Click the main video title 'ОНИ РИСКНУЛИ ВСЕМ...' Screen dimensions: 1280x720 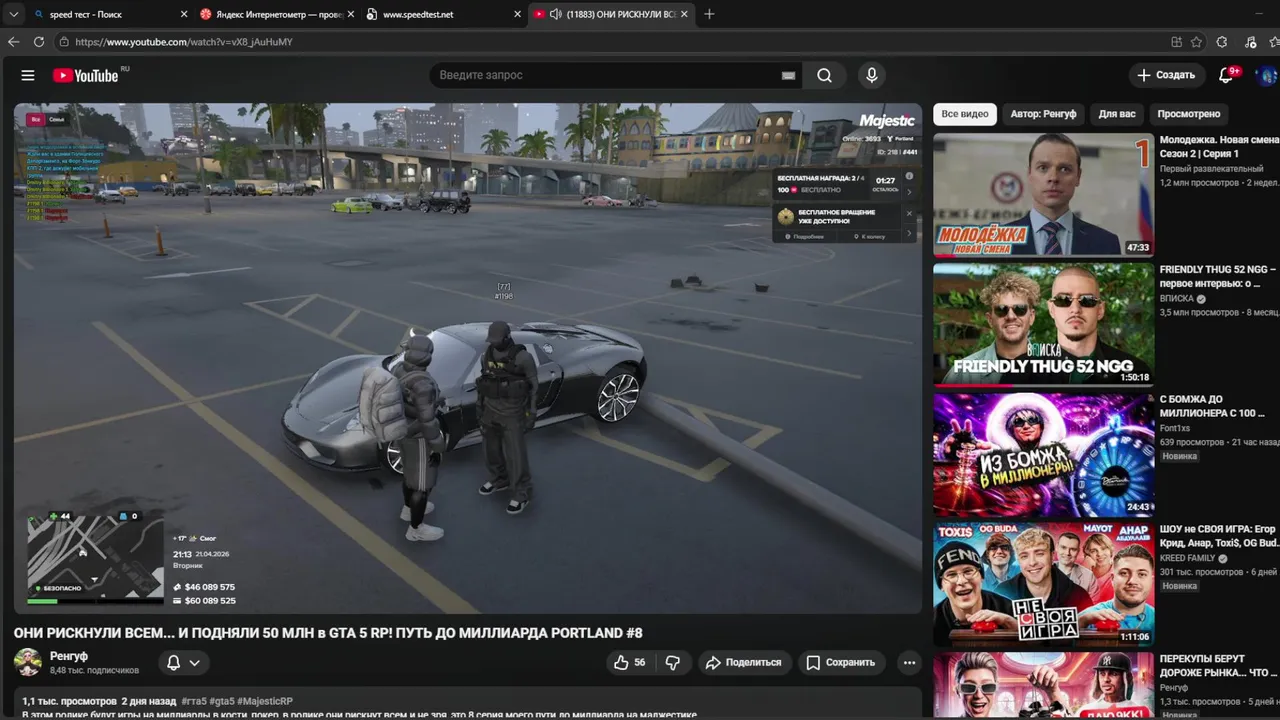point(328,633)
